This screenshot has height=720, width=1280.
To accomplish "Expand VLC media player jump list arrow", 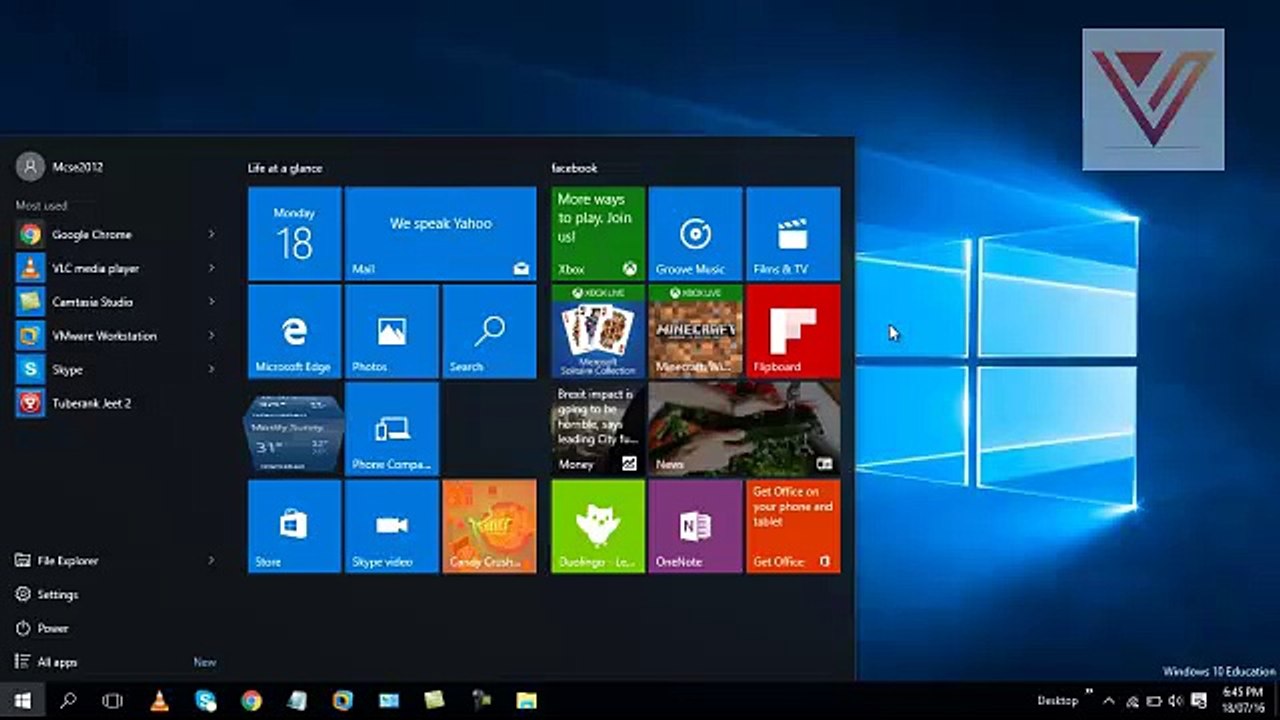I will (x=211, y=268).
